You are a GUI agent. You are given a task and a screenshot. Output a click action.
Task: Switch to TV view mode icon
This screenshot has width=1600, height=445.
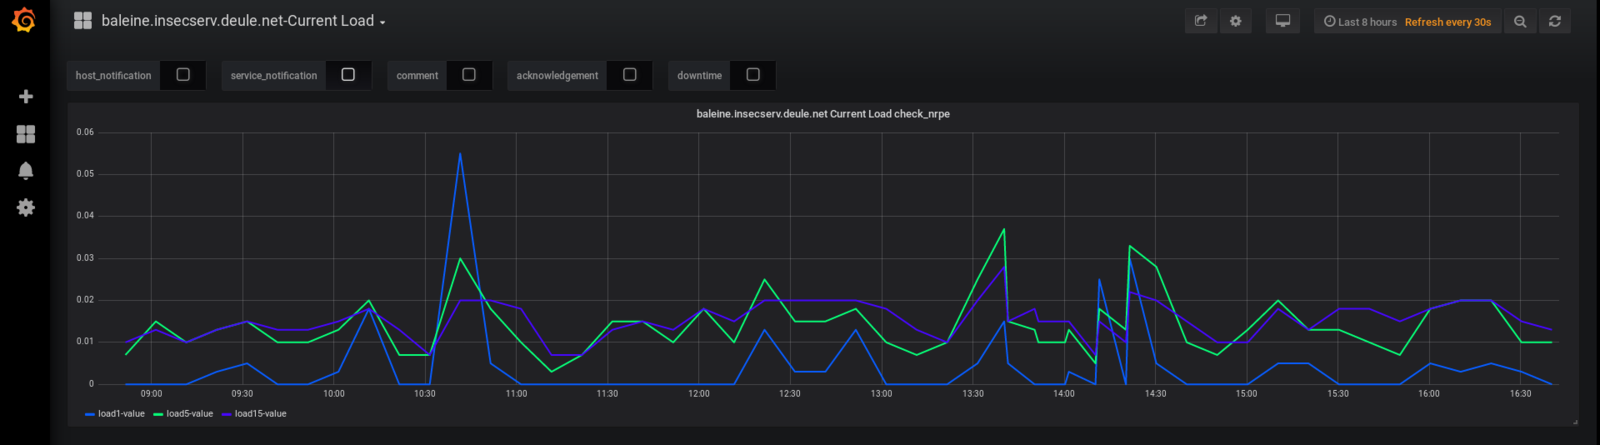[1283, 21]
